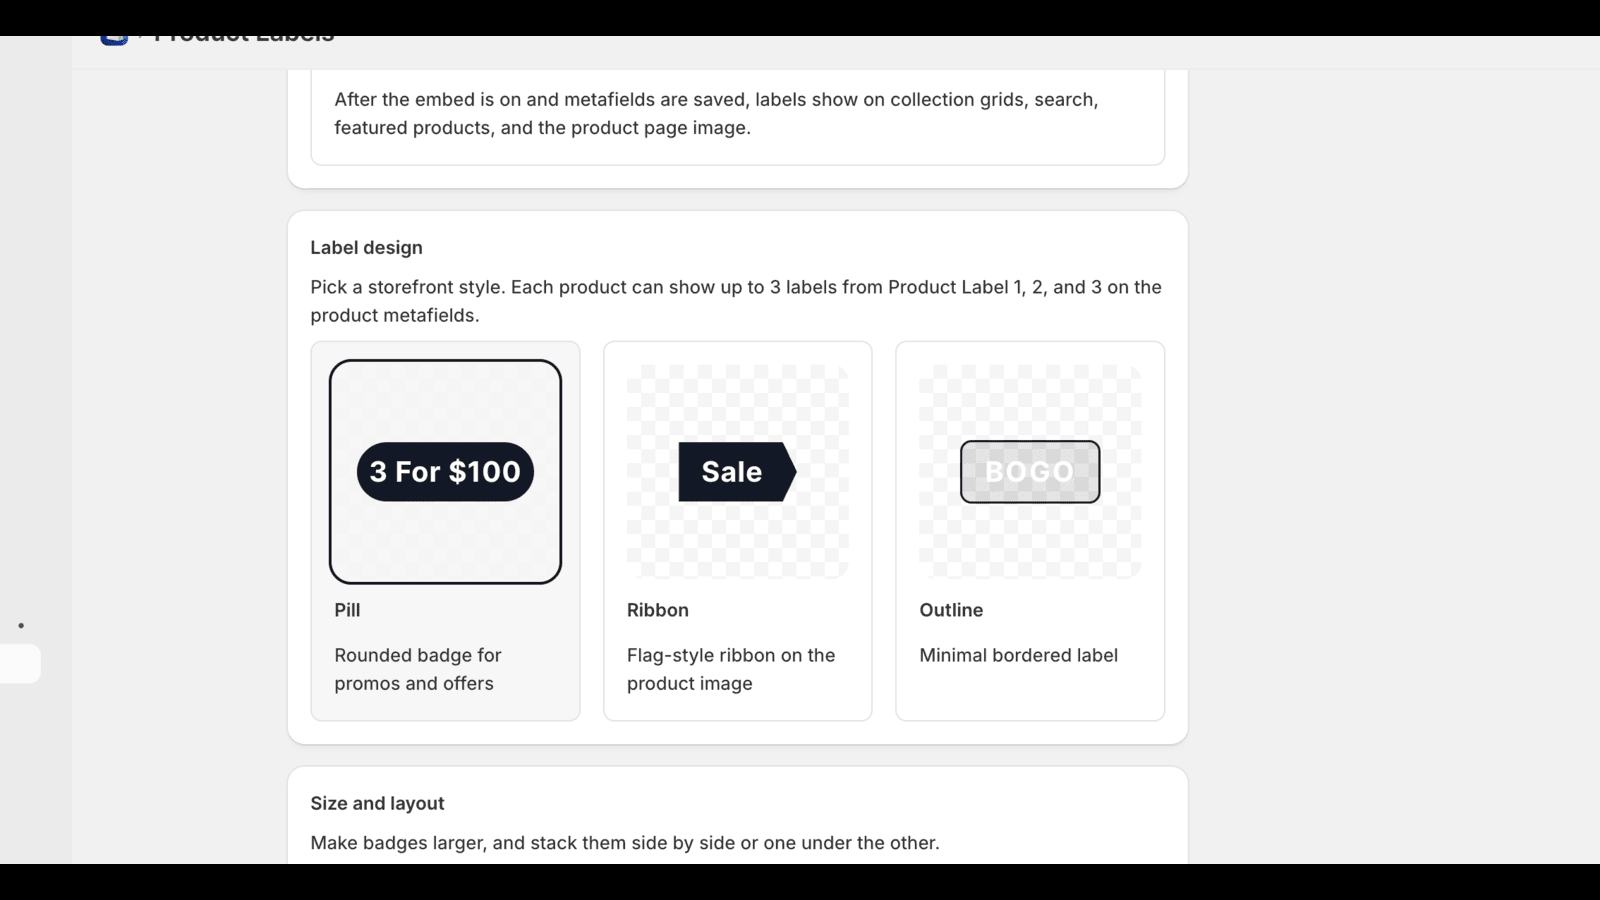Click the Ribbon checkered preview thumbnail
Image resolution: width=1600 pixels, height=900 pixels.
(738, 472)
